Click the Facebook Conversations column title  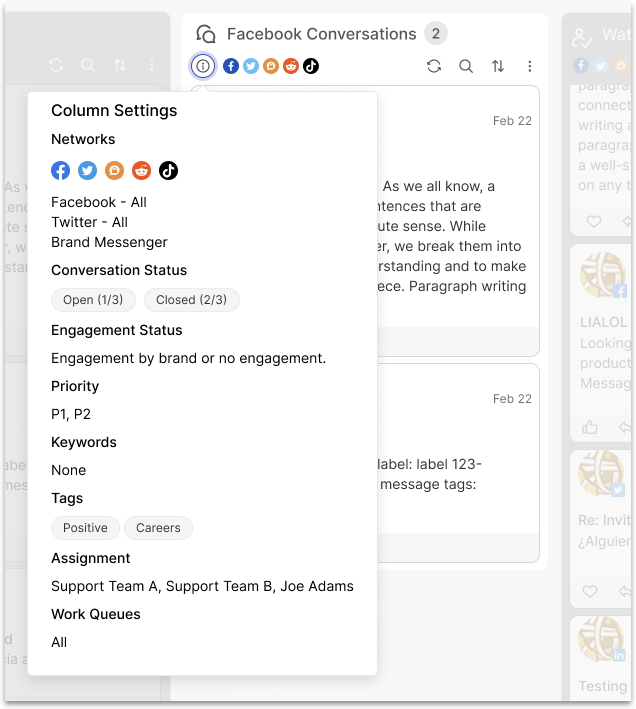click(x=321, y=34)
